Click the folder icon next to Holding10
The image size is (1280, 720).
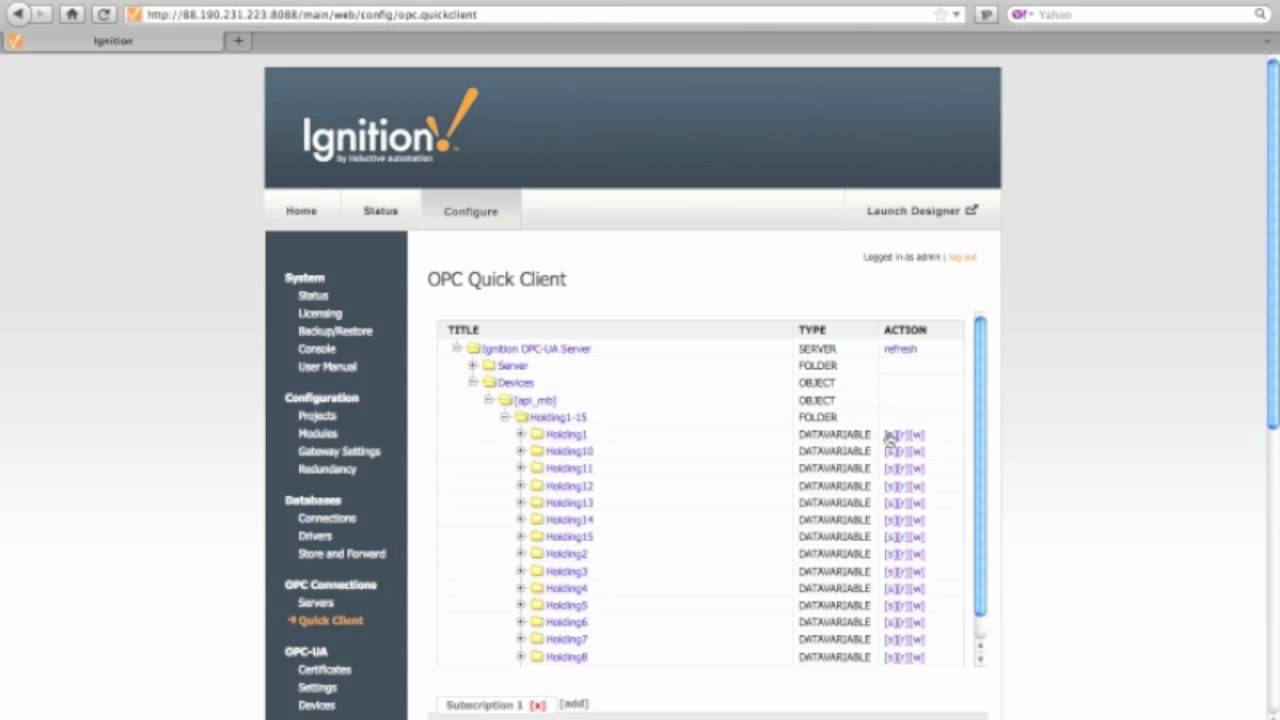pyautogui.click(x=537, y=451)
